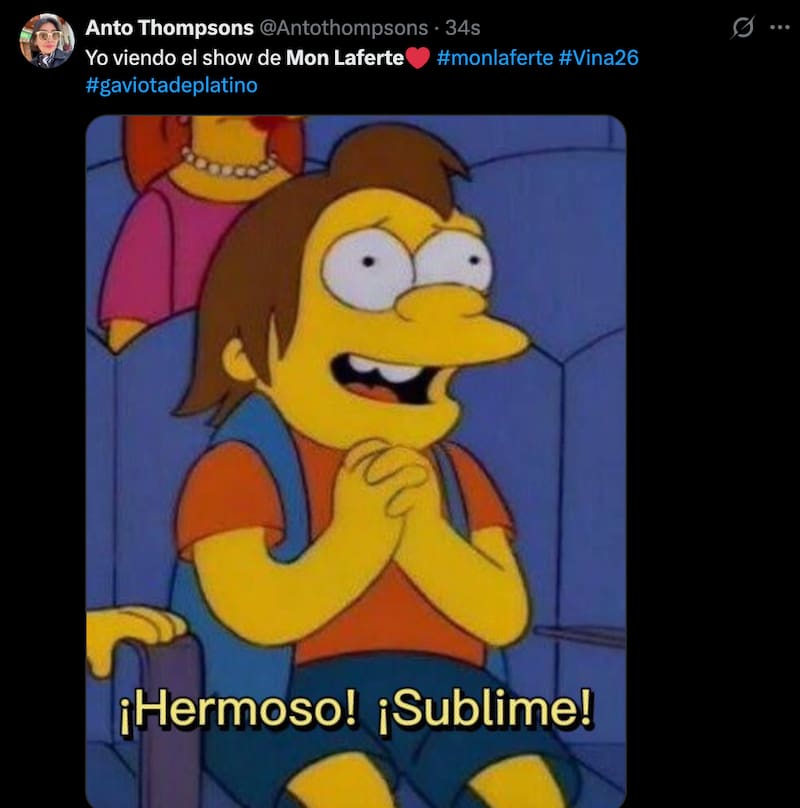
Task: Click the 'Yo viendo el show de' text
Action: 183,58
